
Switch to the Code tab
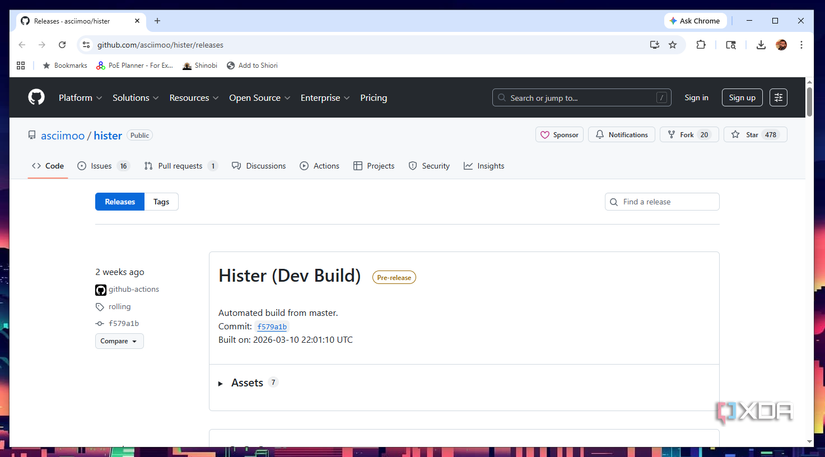[48, 166]
